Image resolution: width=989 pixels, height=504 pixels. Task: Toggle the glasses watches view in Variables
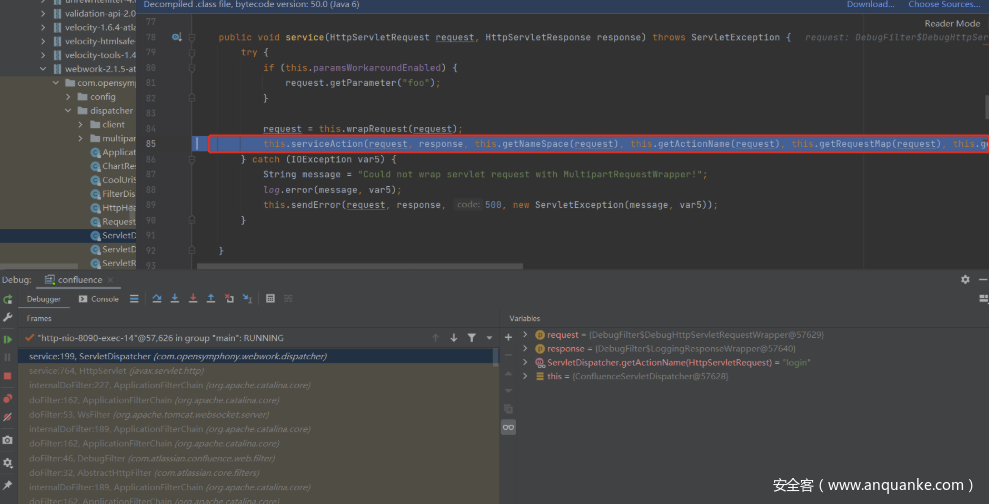point(508,427)
